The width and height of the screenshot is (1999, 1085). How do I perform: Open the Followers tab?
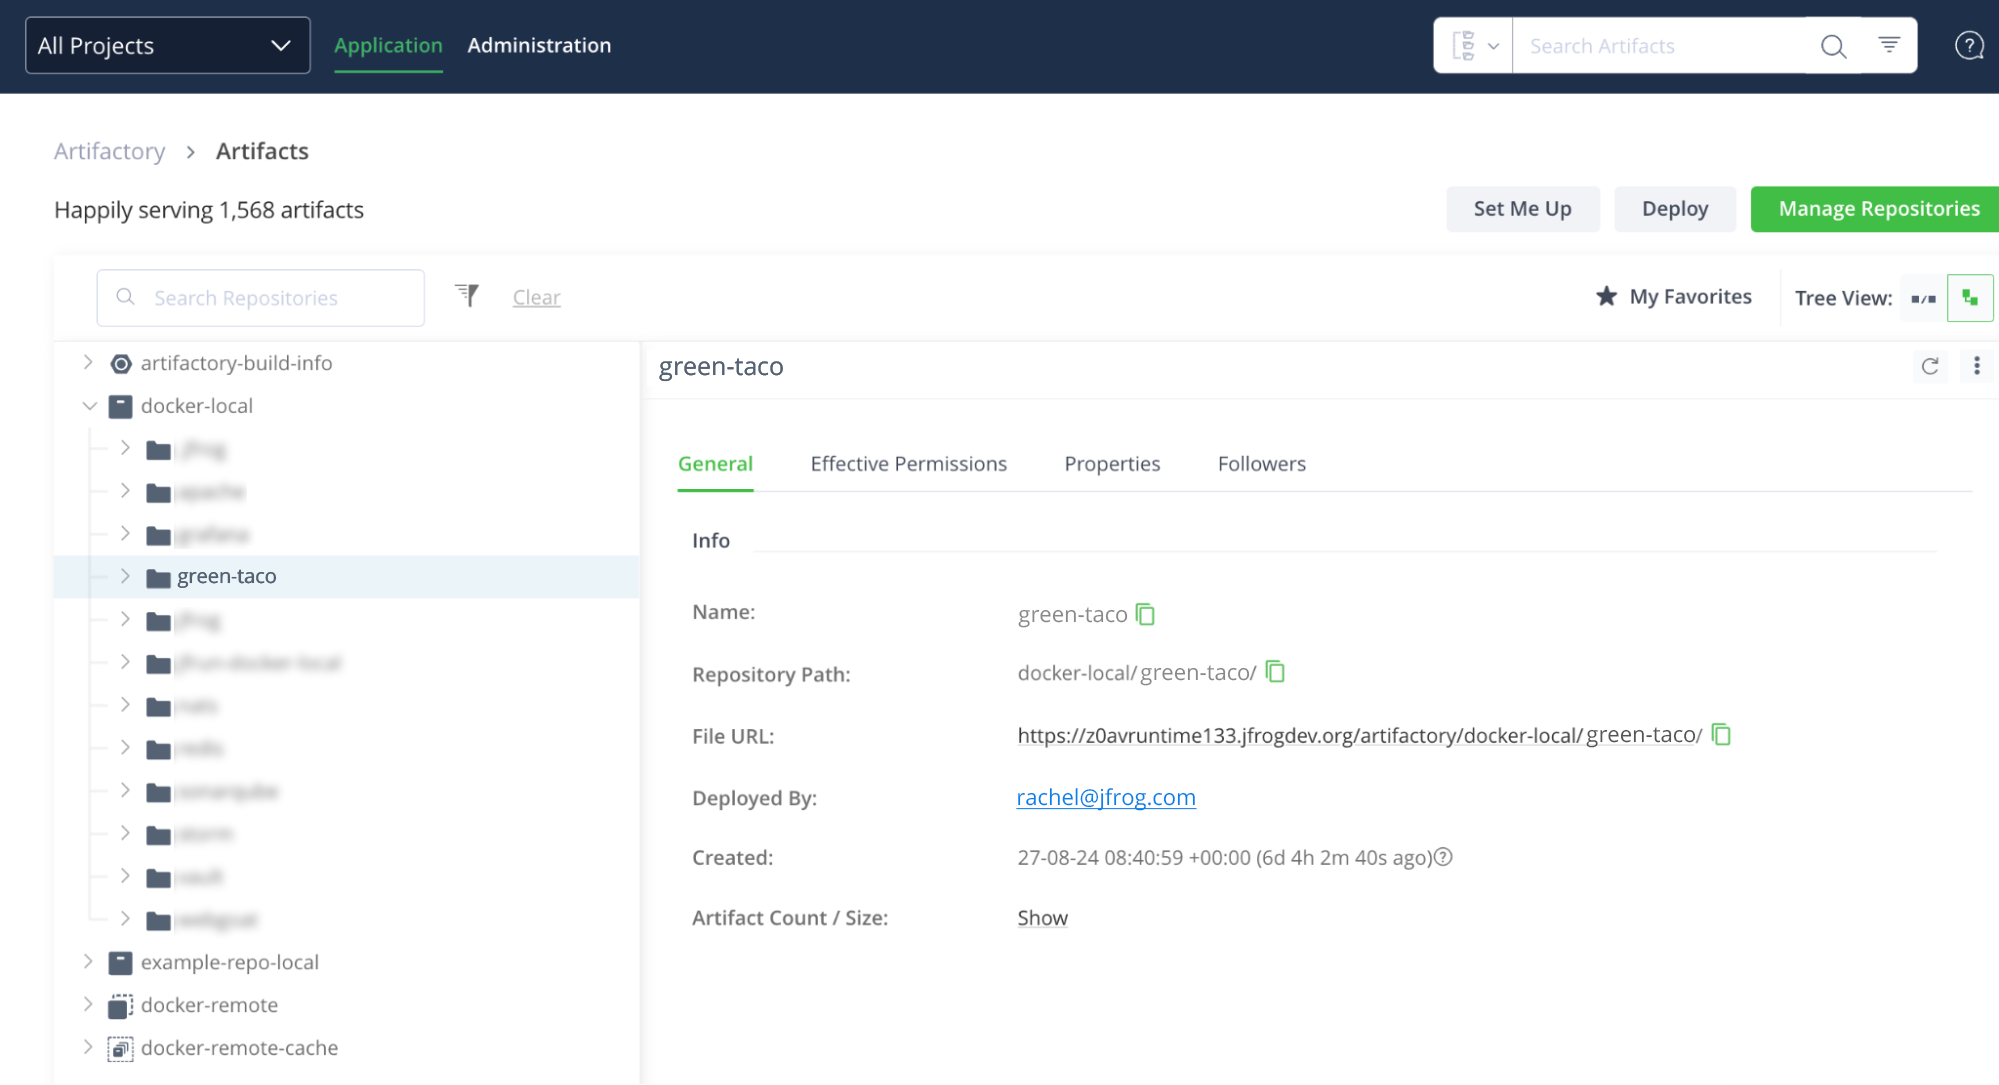[x=1261, y=464]
